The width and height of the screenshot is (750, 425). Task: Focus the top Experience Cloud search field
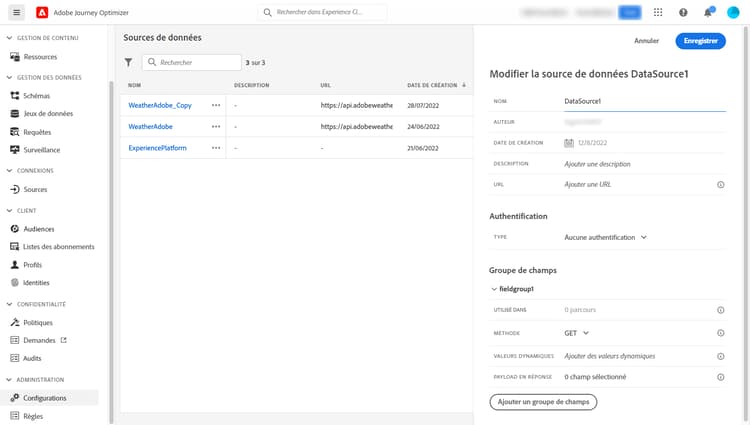(x=323, y=12)
